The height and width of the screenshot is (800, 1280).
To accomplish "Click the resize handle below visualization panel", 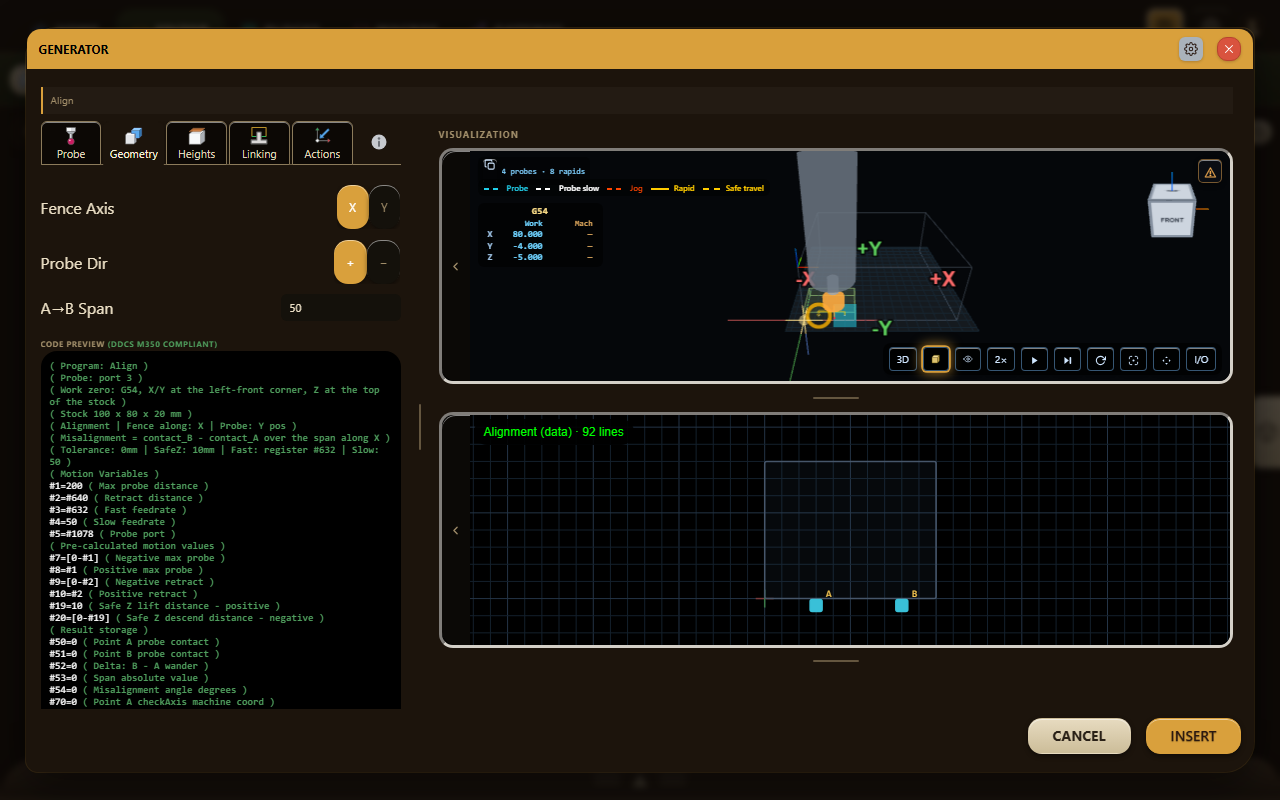I will coord(836,398).
